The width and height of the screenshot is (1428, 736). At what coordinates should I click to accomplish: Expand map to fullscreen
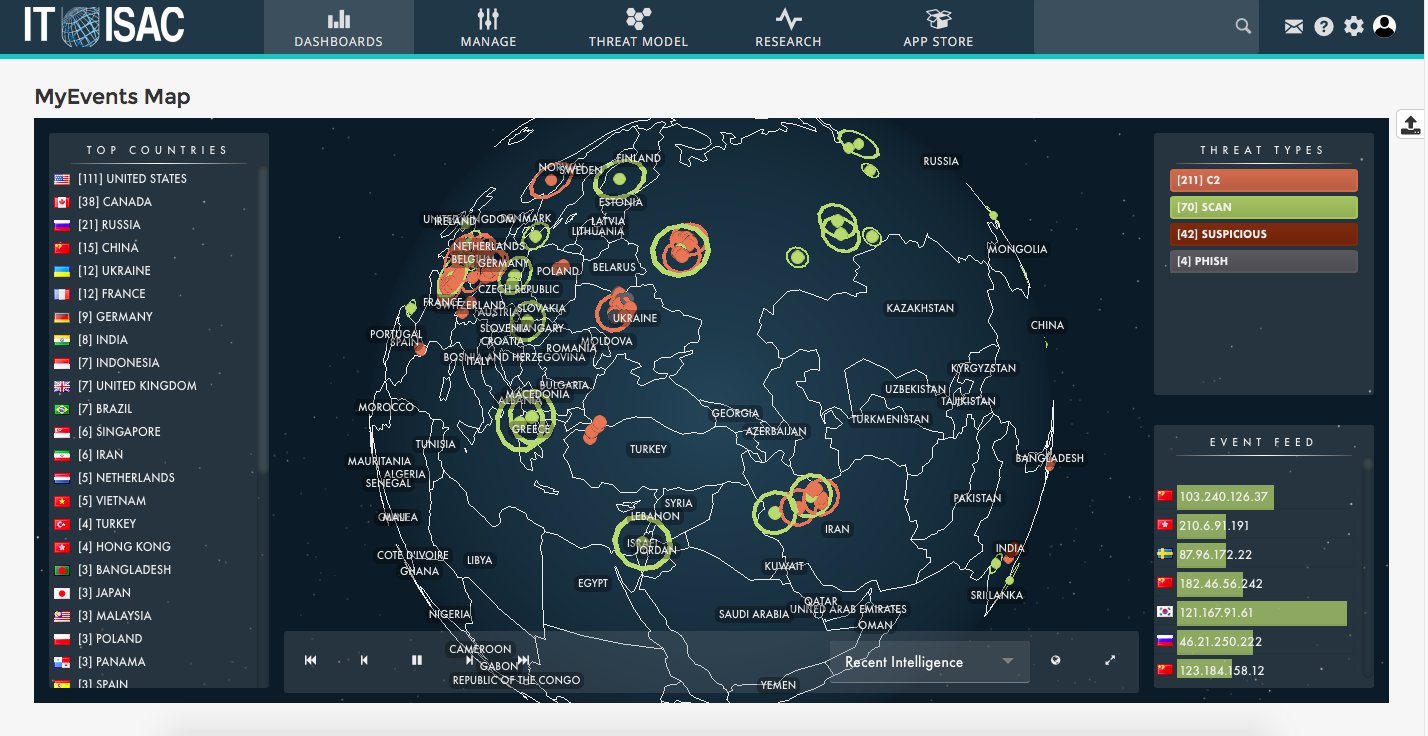tap(1110, 661)
